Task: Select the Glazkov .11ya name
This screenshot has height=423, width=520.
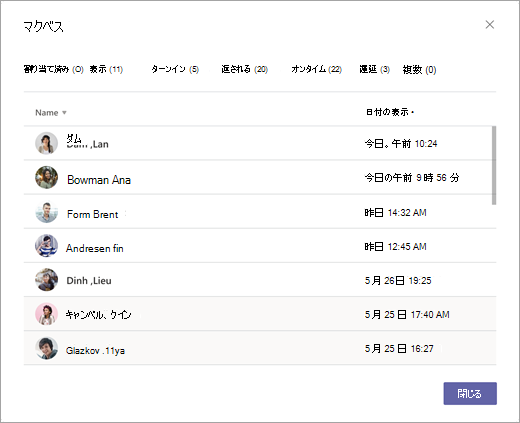Action: 95,351
